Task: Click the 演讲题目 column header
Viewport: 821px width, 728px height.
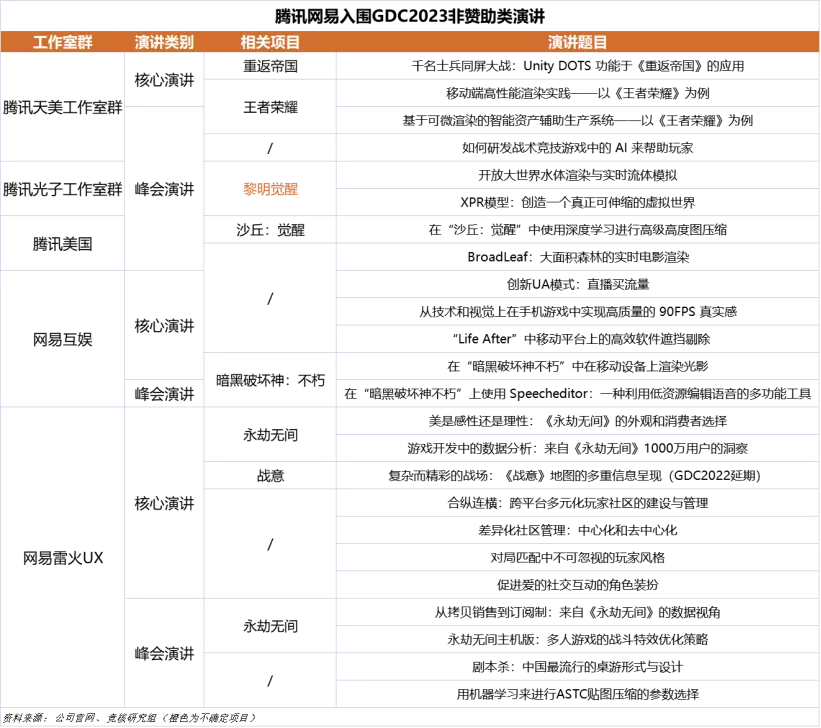Action: point(578,42)
